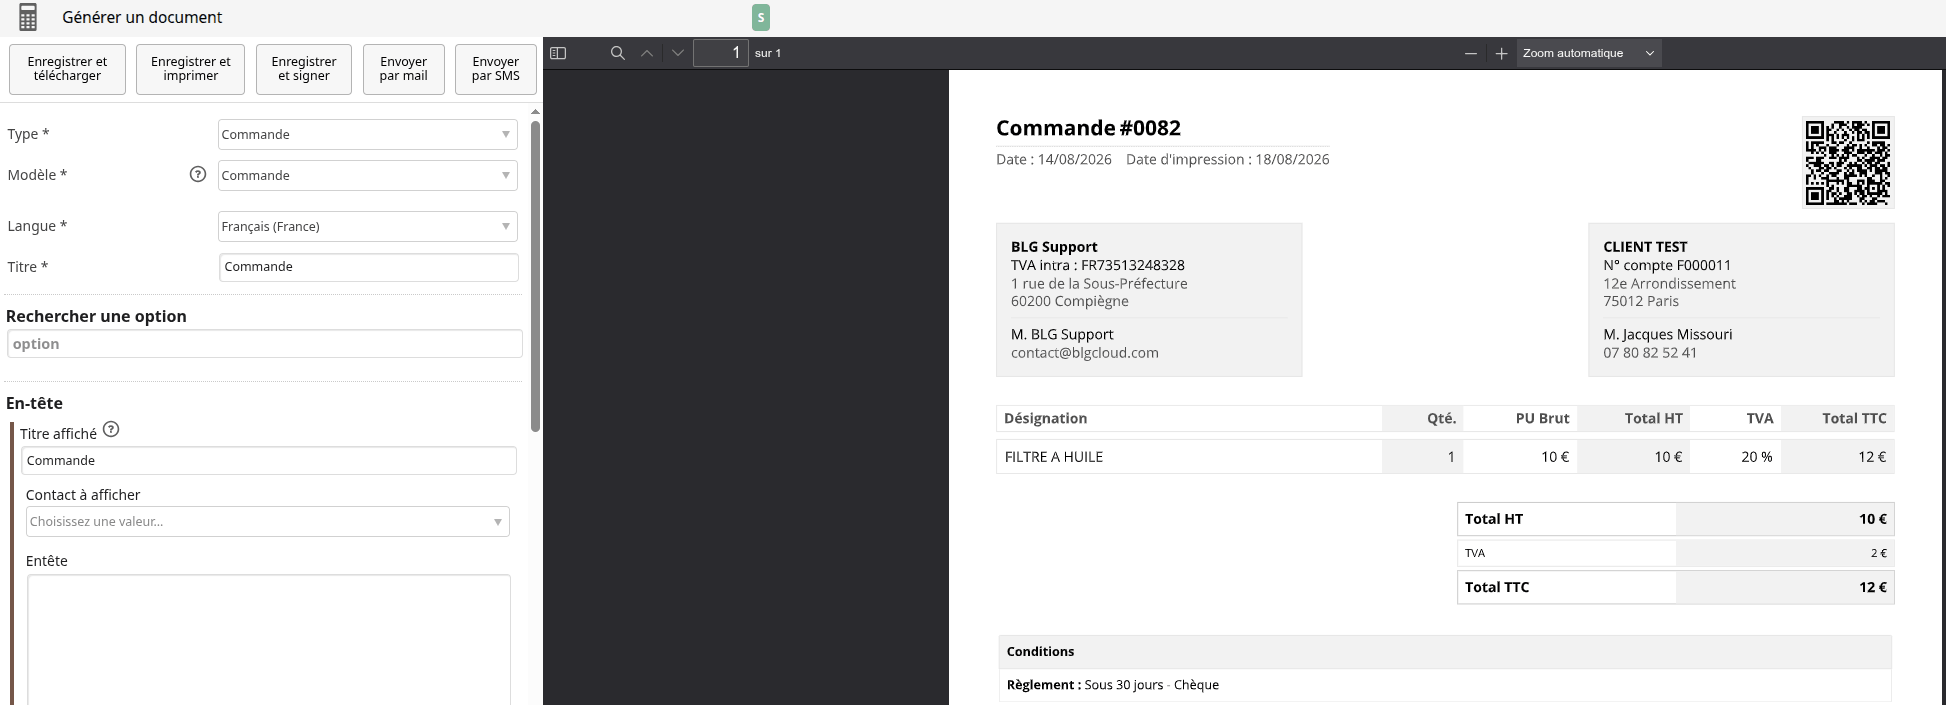Click the Règlement Sous 30 jours line
This screenshot has height=705, width=1946.
point(1113,685)
